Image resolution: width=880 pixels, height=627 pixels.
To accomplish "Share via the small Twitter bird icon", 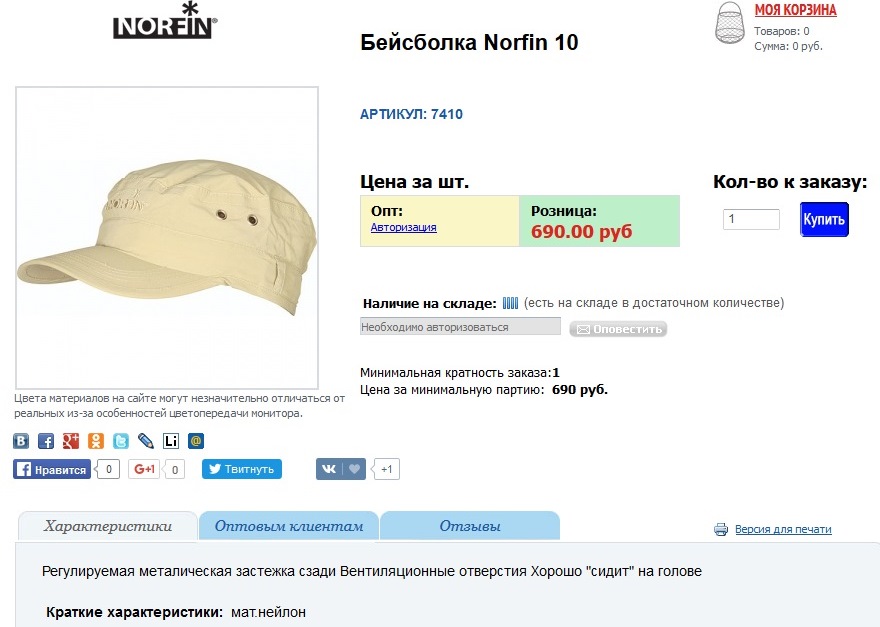I will (121, 441).
